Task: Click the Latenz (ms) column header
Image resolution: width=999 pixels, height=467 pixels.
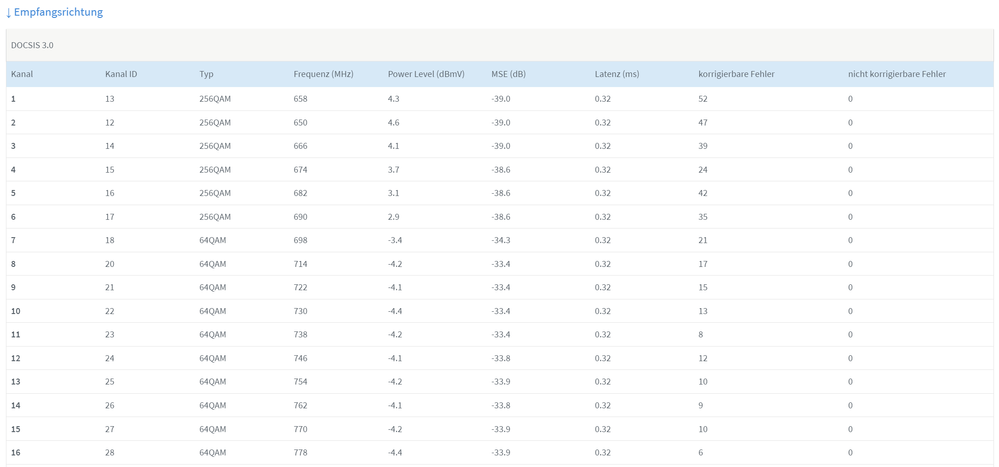Action: 616,74
